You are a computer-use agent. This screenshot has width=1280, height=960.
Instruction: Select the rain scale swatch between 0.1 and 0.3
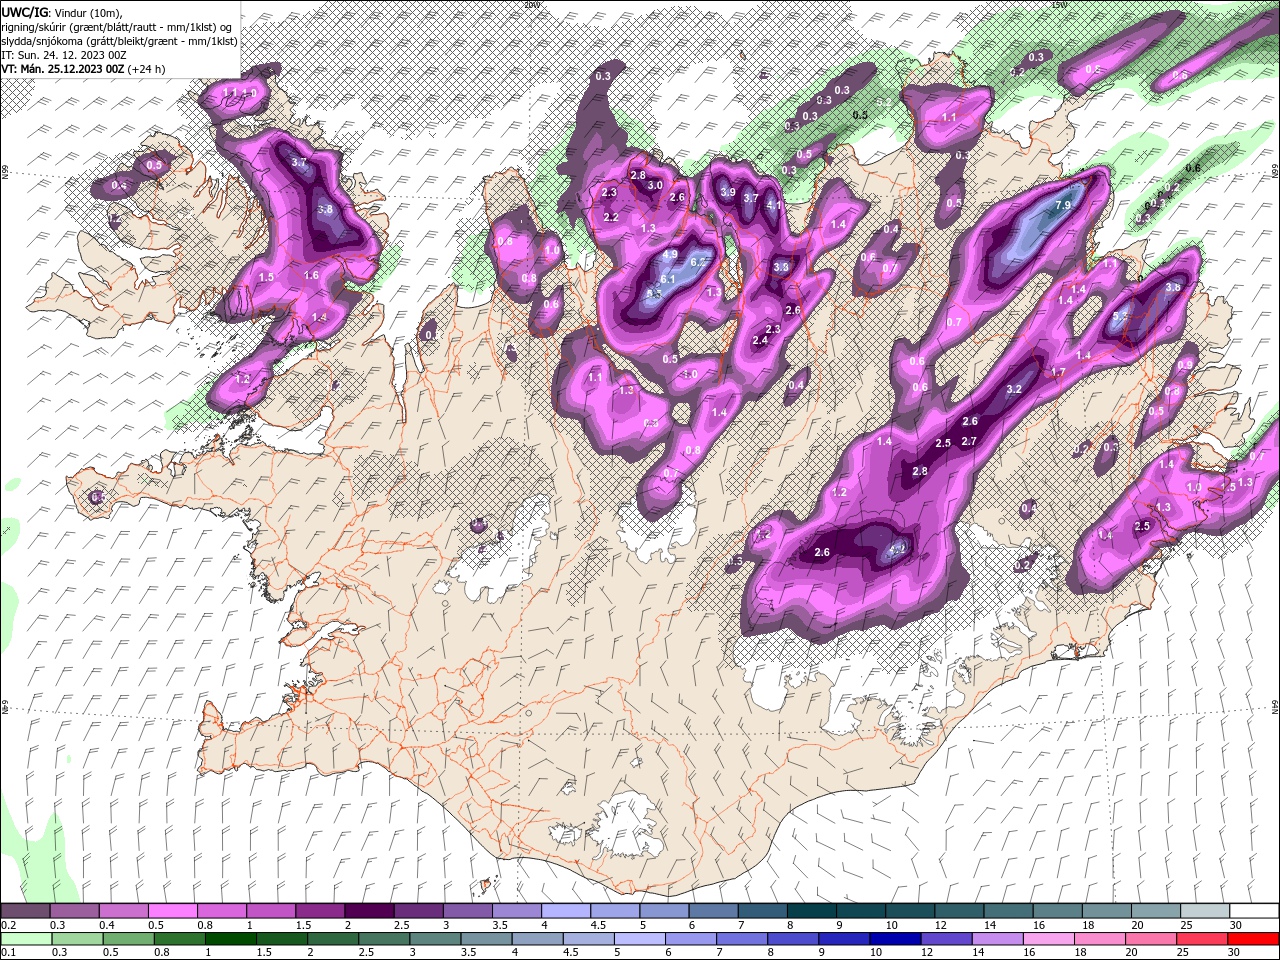26,938
